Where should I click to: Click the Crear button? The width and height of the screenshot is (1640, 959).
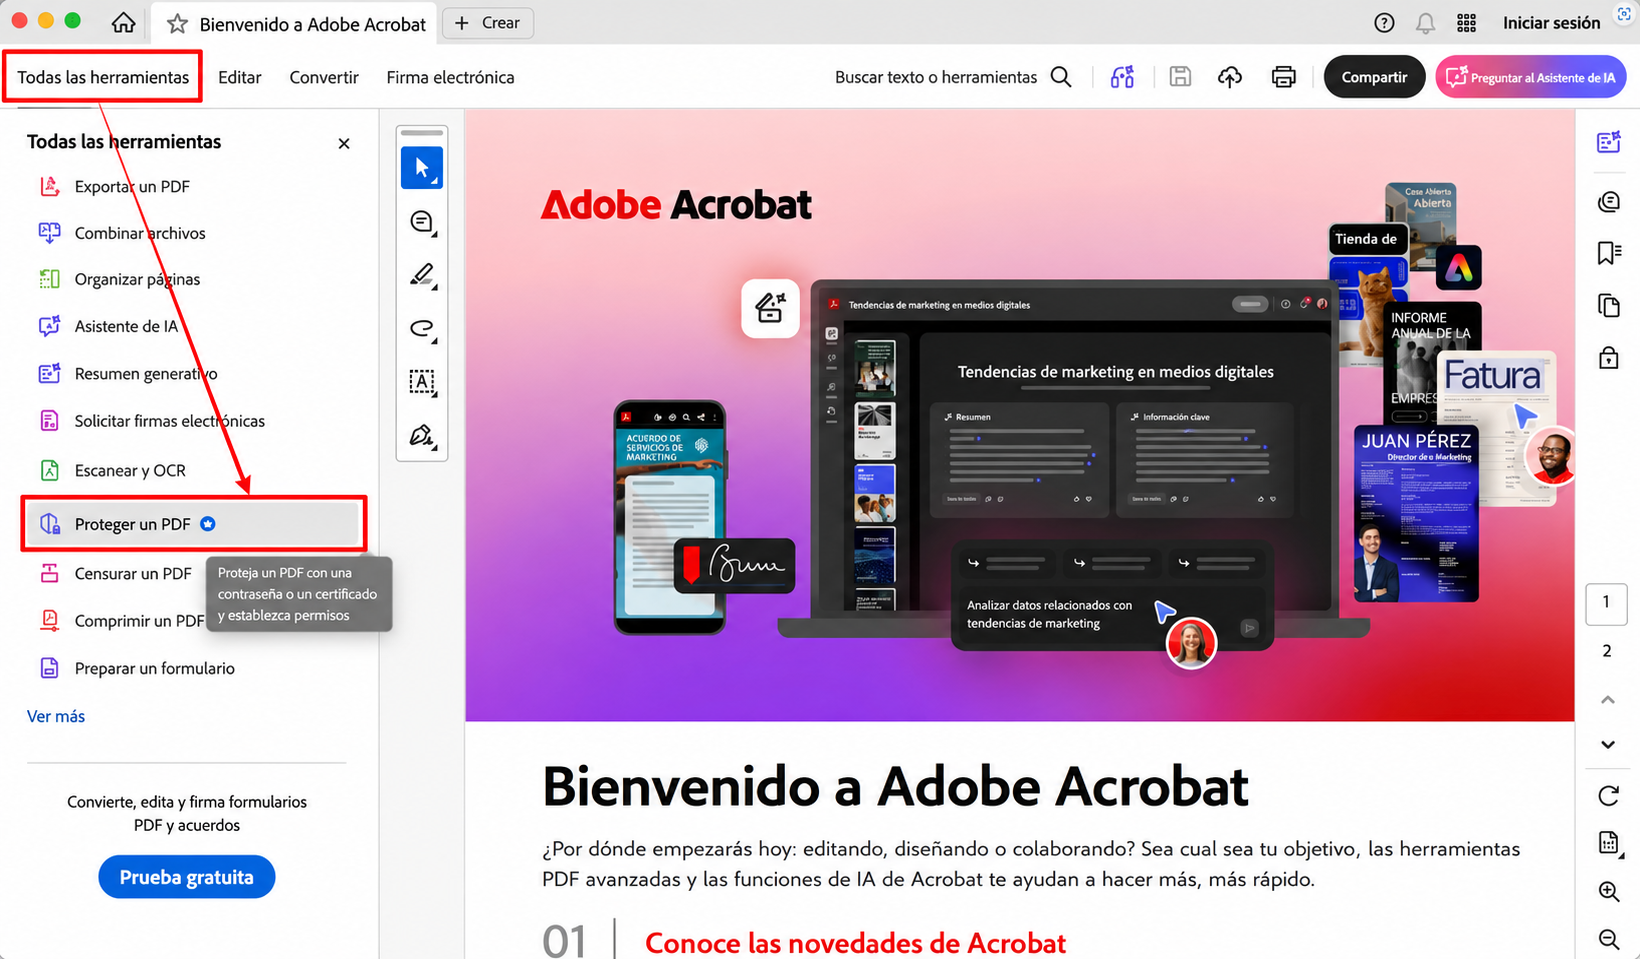pos(488,23)
